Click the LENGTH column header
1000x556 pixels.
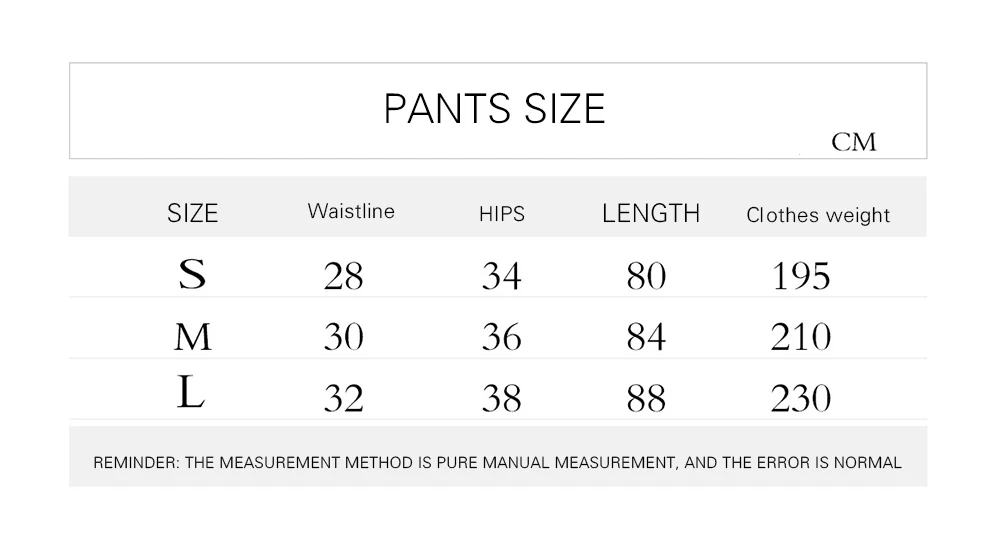pyautogui.click(x=651, y=213)
